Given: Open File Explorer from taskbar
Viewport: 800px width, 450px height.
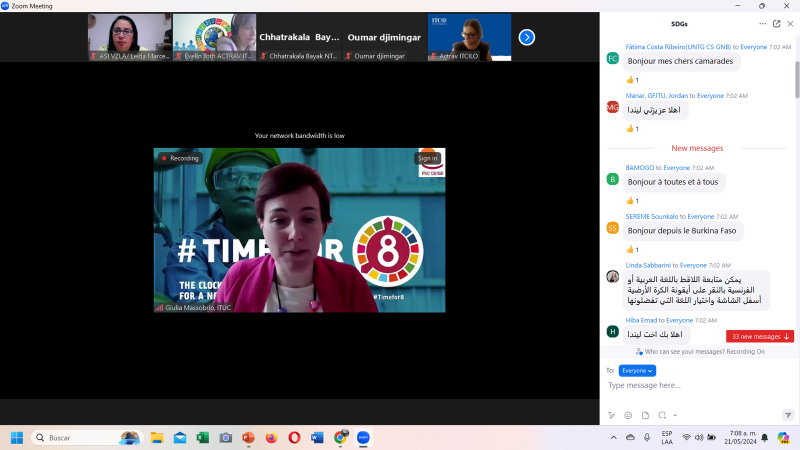Looking at the screenshot, I should pos(157,438).
